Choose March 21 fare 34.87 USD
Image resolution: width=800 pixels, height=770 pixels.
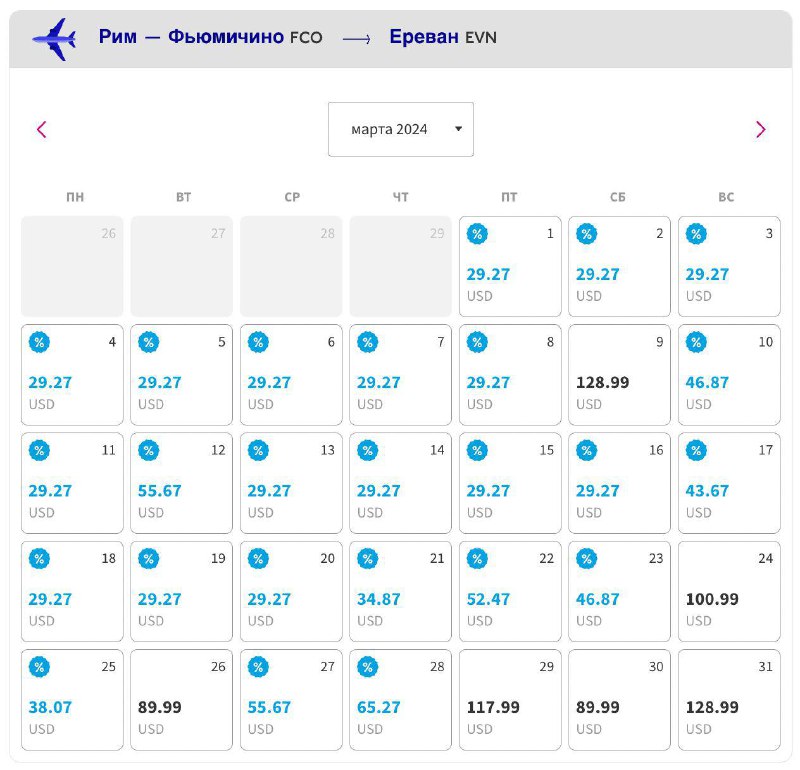point(400,591)
